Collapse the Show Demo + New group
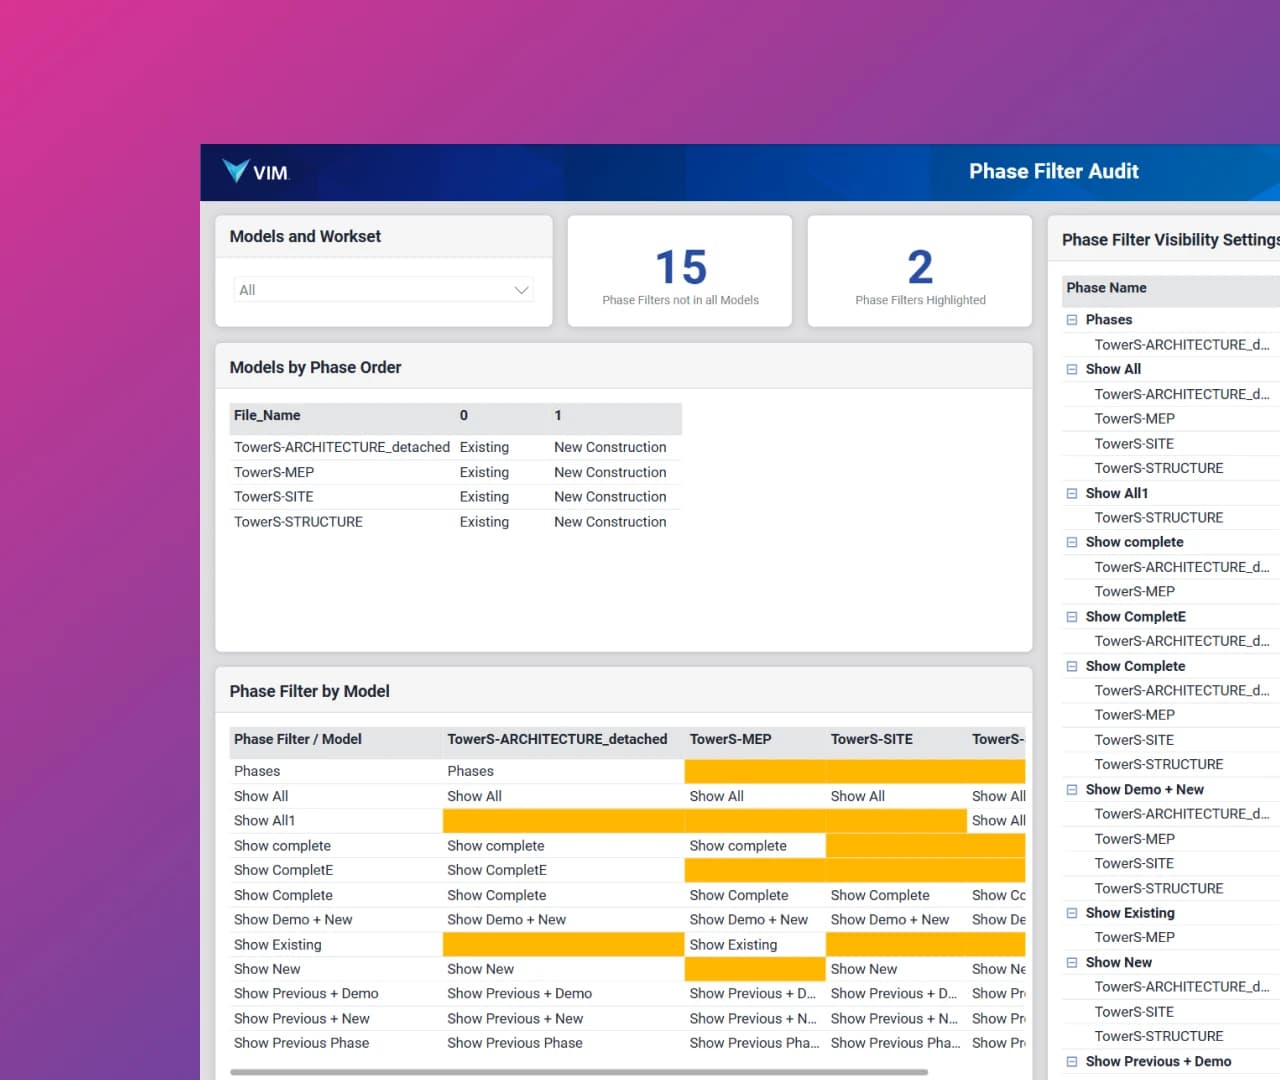The width and height of the screenshot is (1280, 1080). (x=1071, y=789)
